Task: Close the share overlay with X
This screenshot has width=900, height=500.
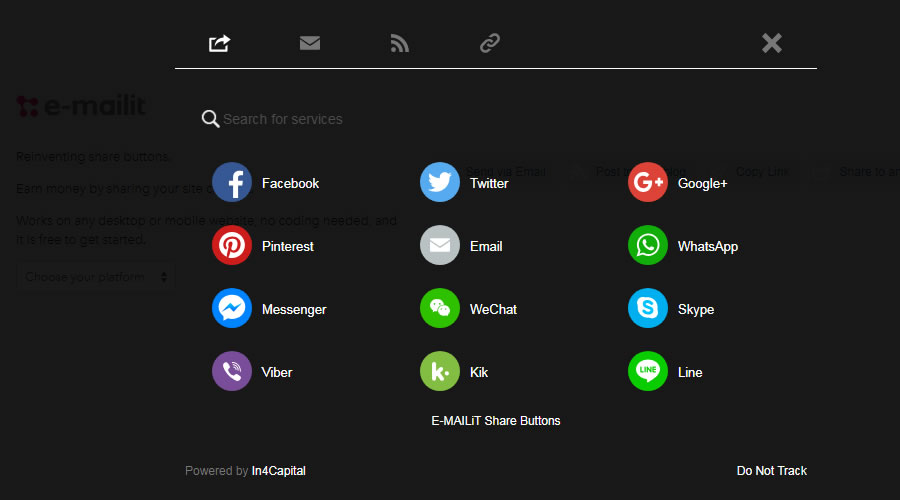Action: [x=771, y=43]
